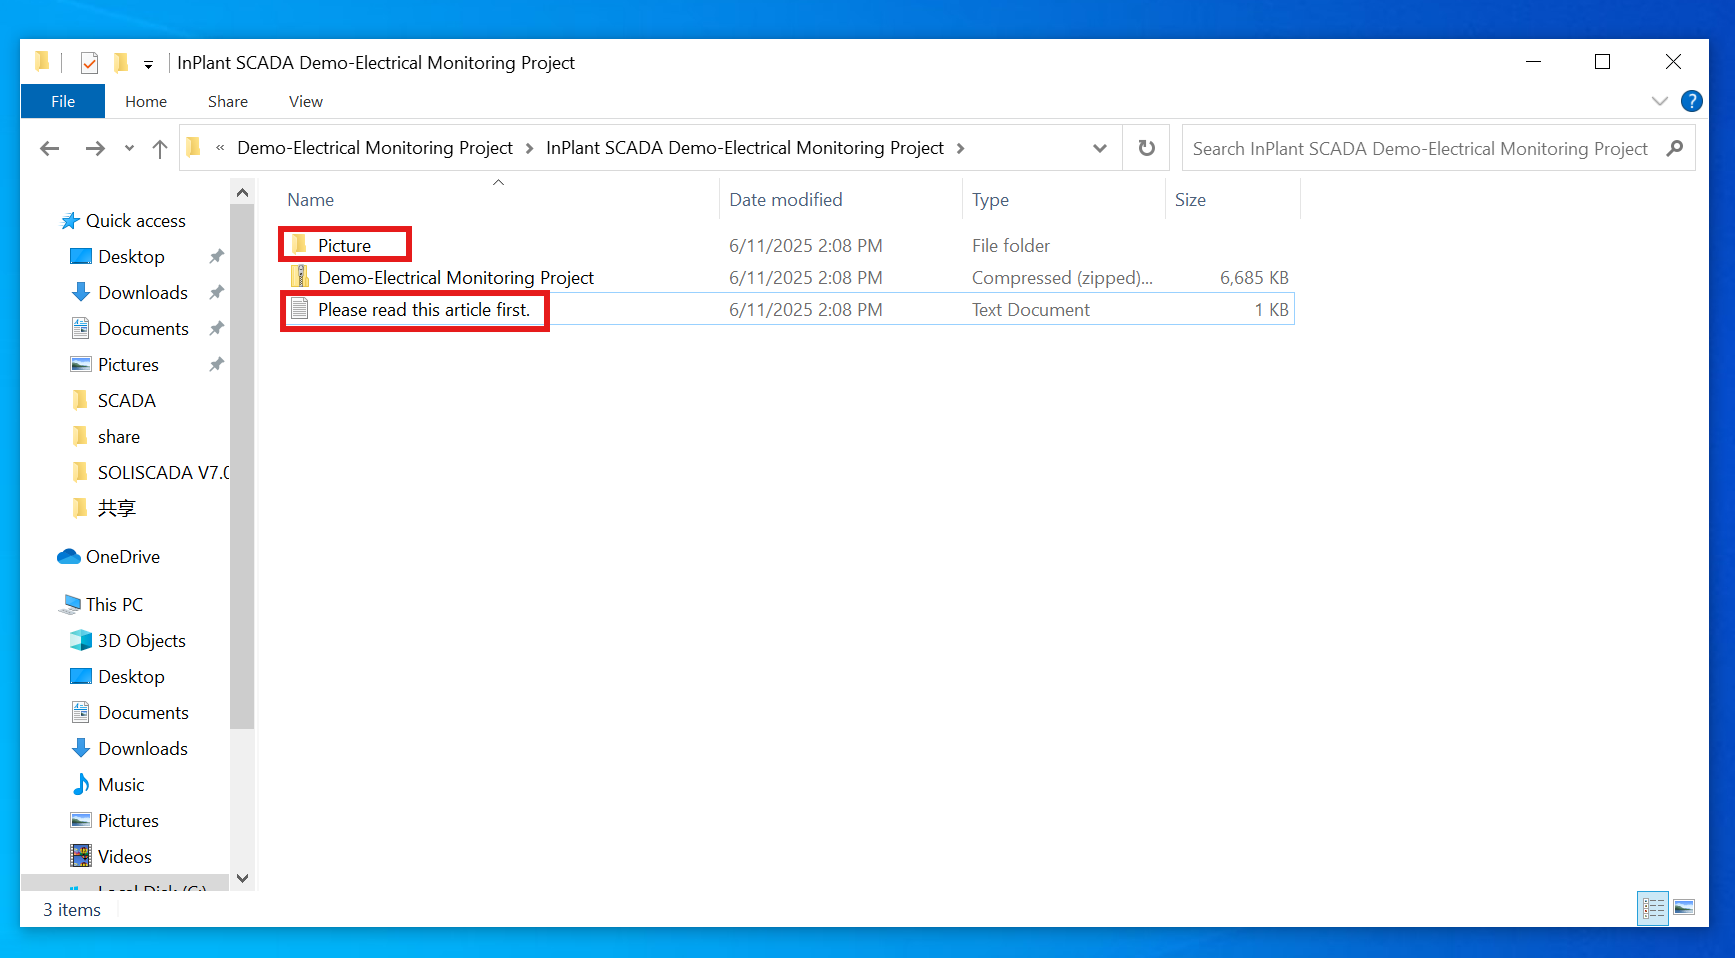Switch to details view layout
Viewport: 1735px width, 958px height.
pos(1653,908)
